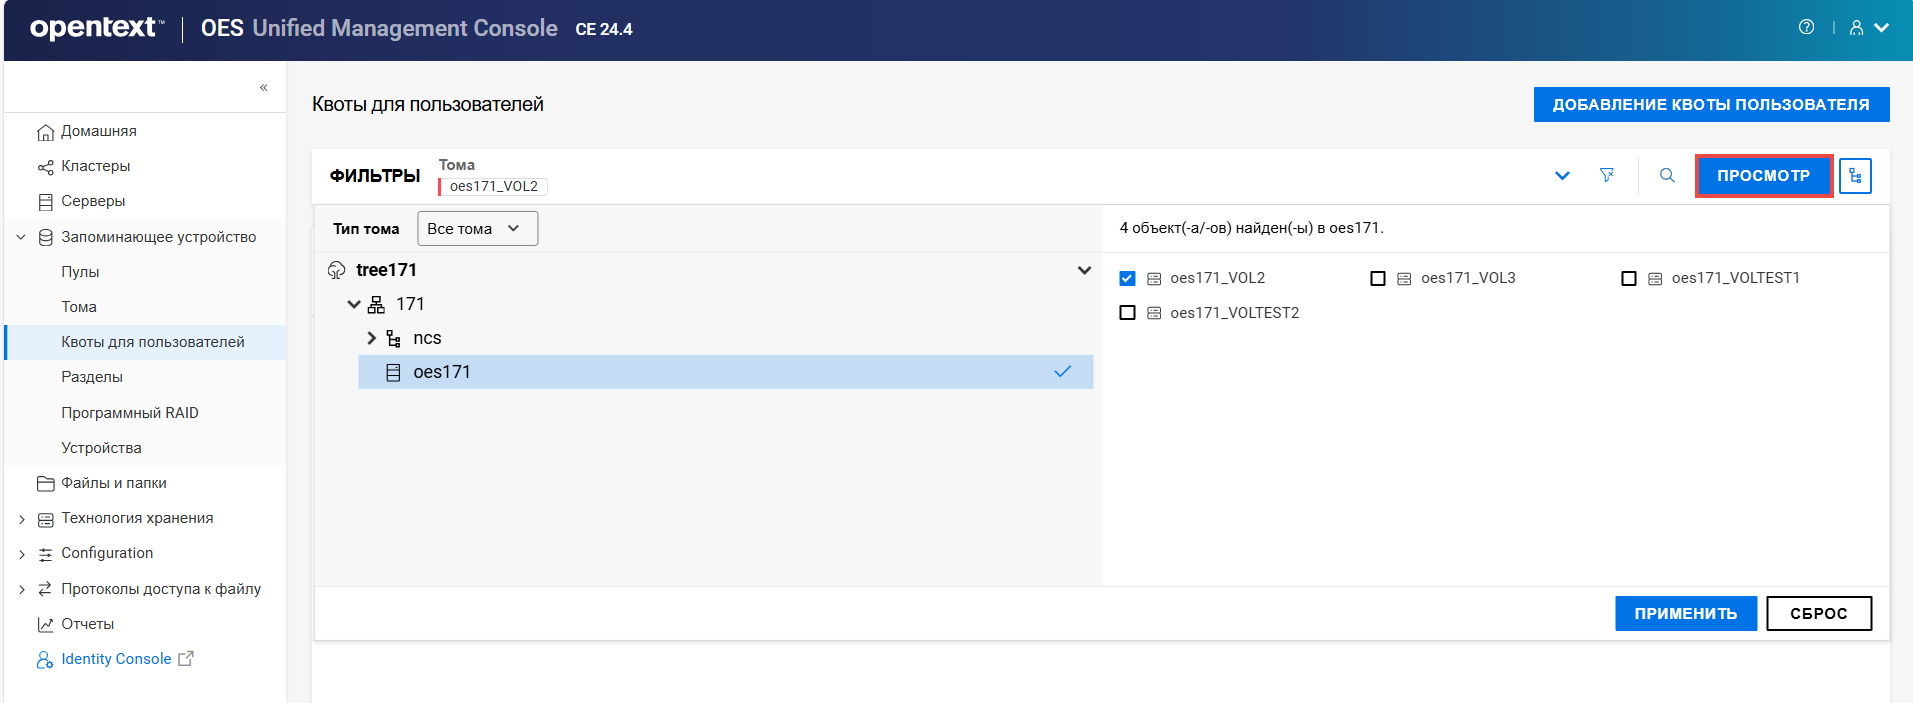This screenshot has height=703, width=1913.
Task: Collapse the sidebar with double-chevron icon
Action: point(264,88)
